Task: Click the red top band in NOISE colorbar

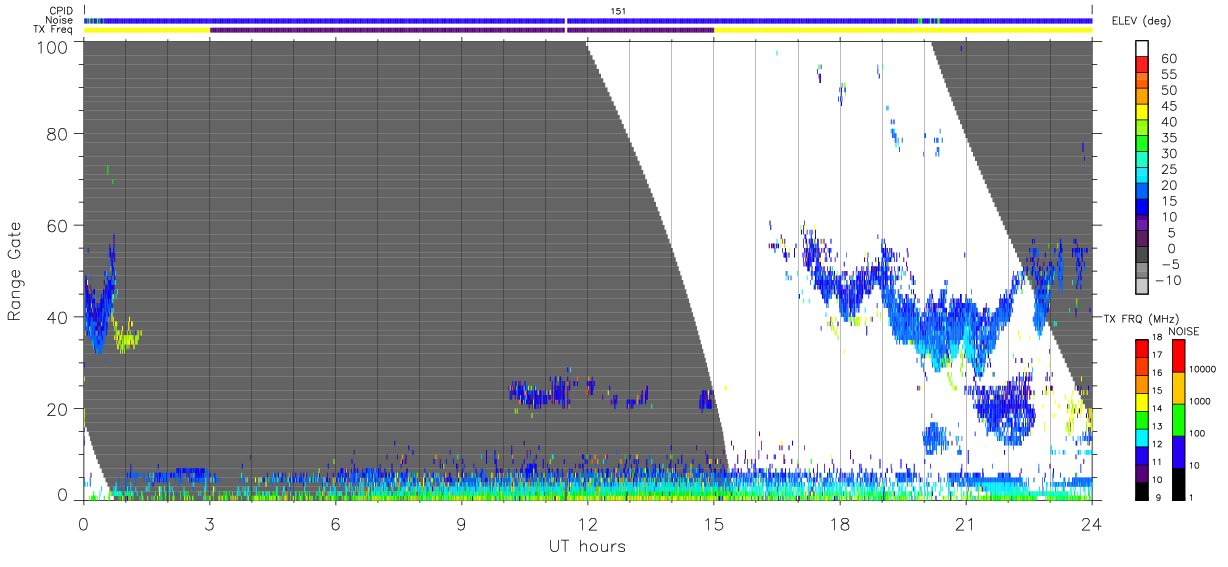Action: pyautogui.click(x=1178, y=354)
